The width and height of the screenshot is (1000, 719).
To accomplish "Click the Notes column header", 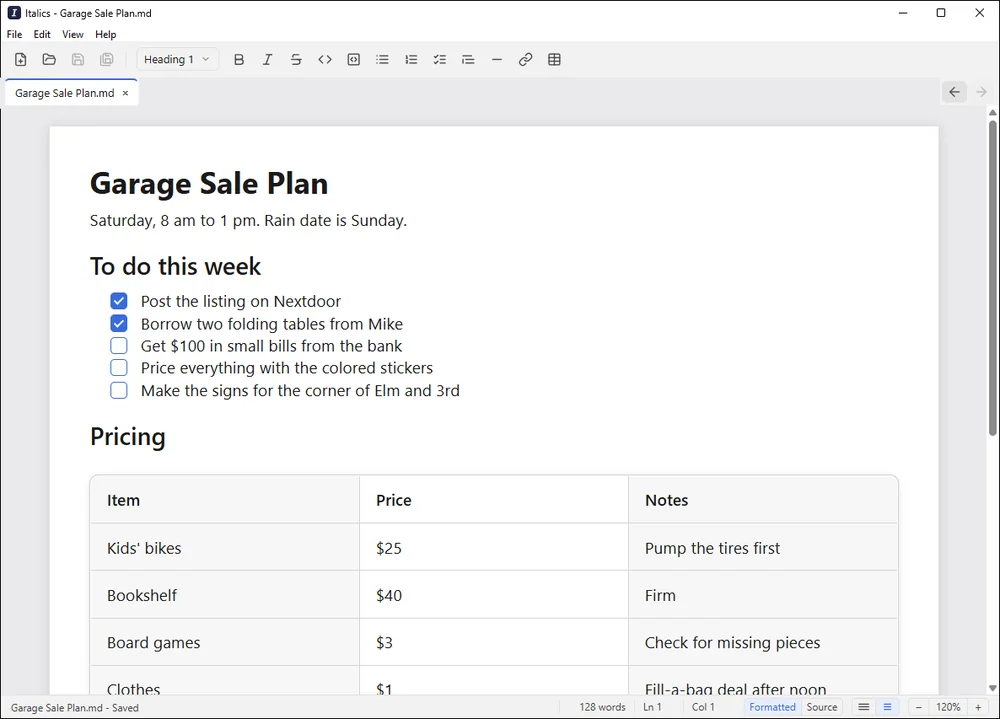I will click(763, 500).
